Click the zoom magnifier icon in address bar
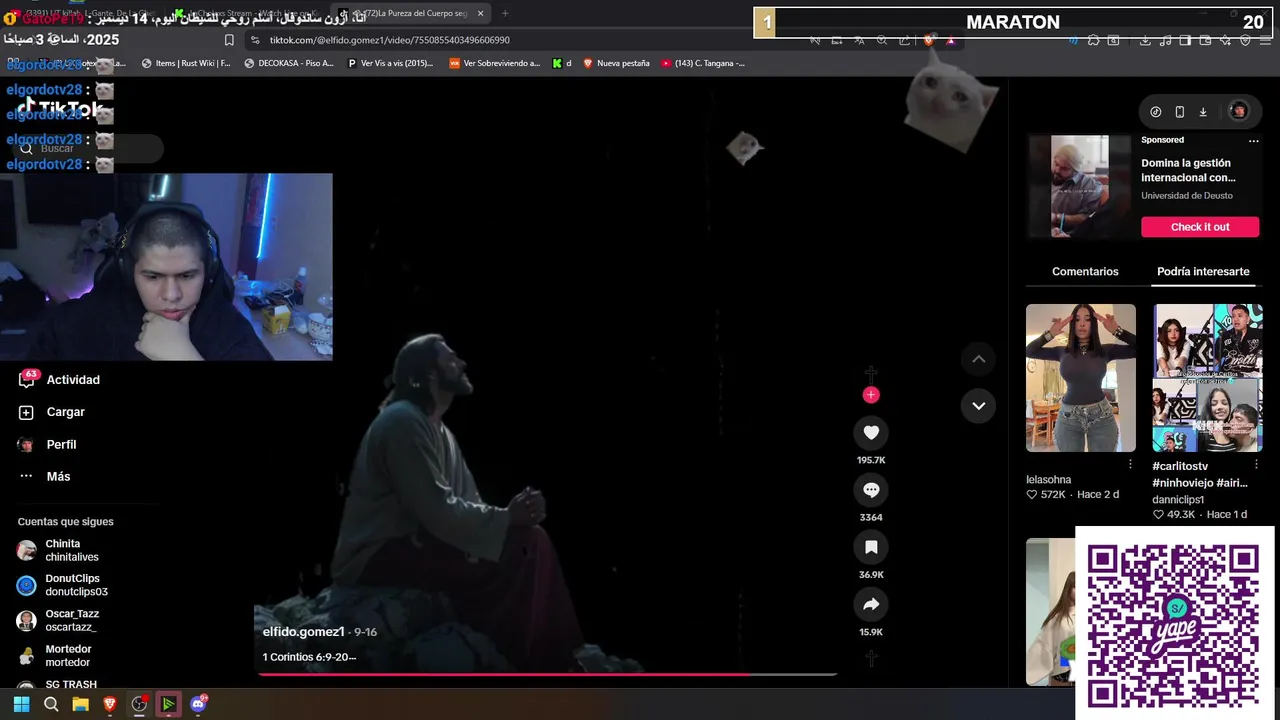The height and width of the screenshot is (720, 1280). click(882, 40)
